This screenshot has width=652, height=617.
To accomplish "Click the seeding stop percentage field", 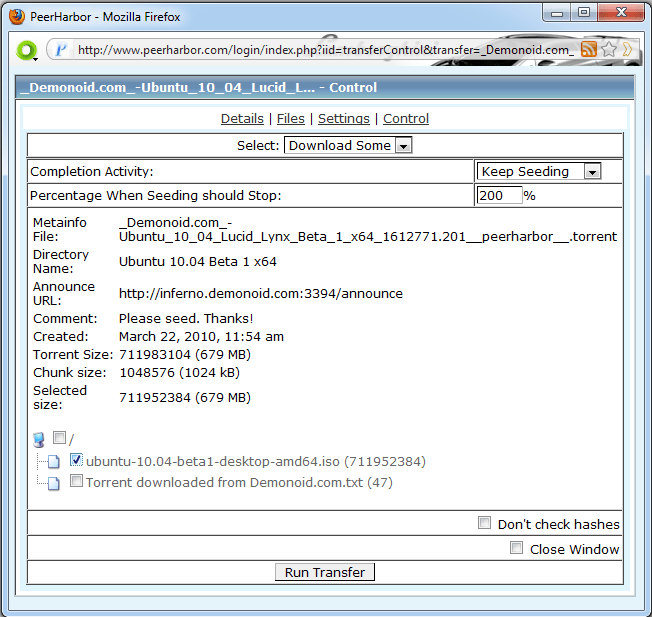I will 499,195.
